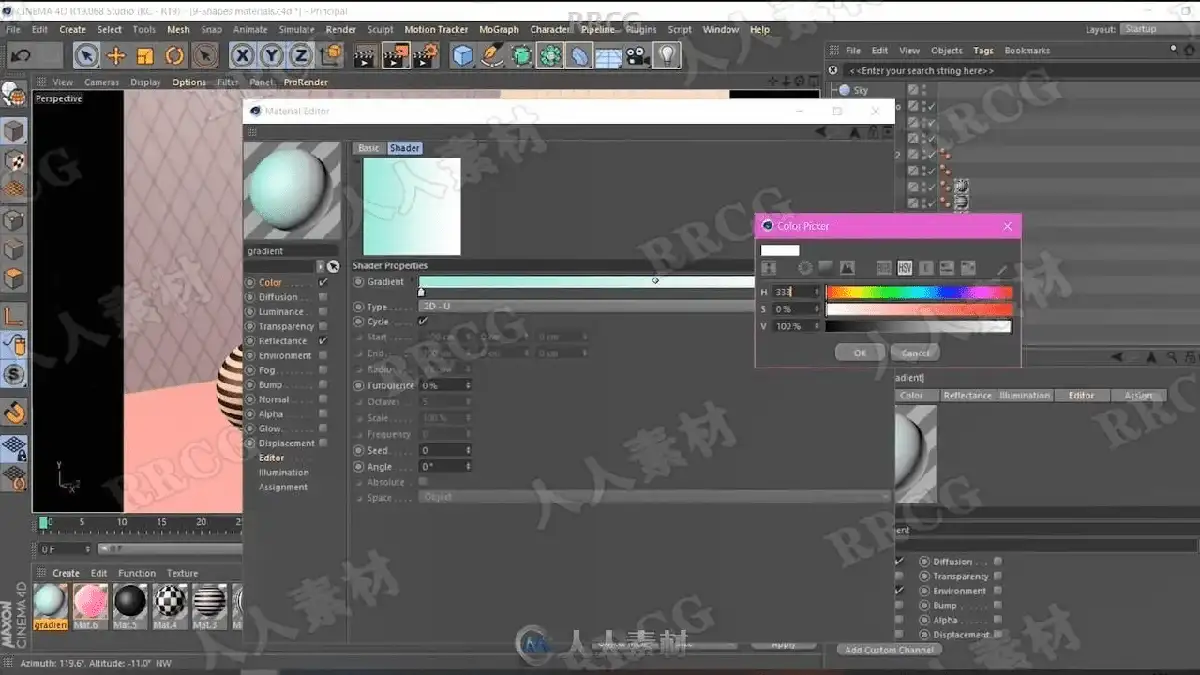Confirm with OK in Color Picker
Image resolution: width=1200 pixels, height=675 pixels.
tap(860, 353)
